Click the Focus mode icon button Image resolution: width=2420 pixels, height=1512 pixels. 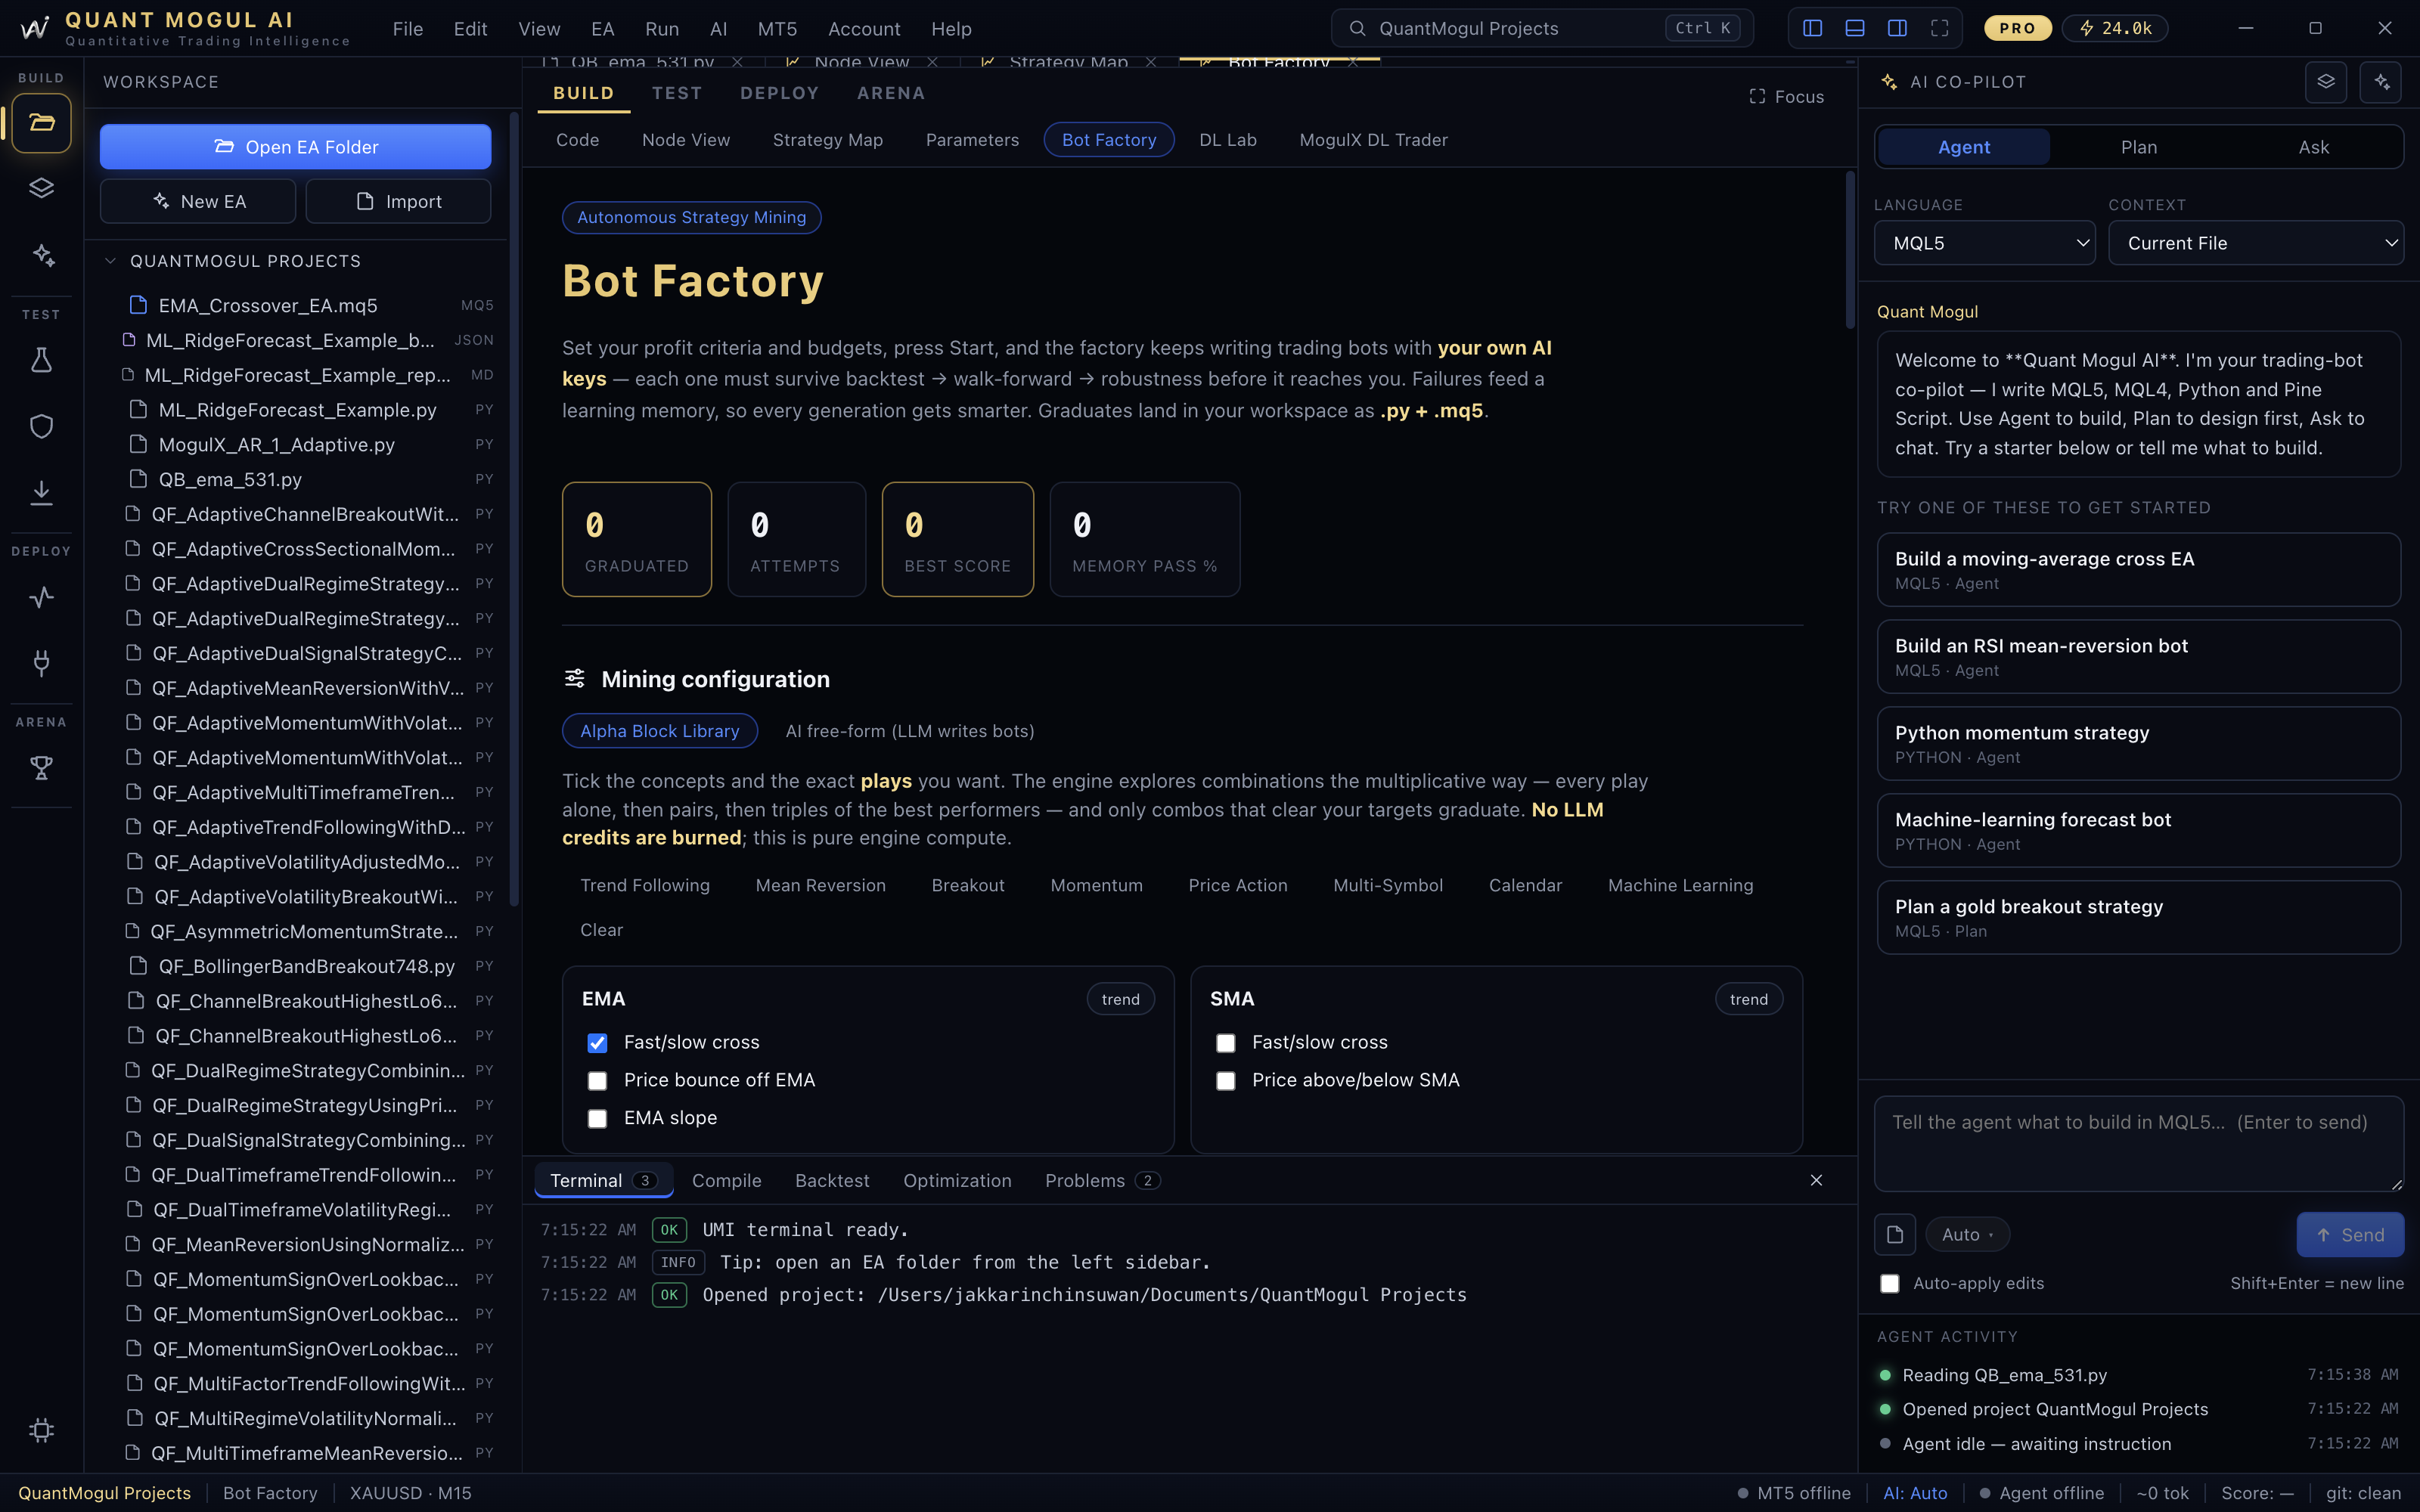coord(1786,97)
